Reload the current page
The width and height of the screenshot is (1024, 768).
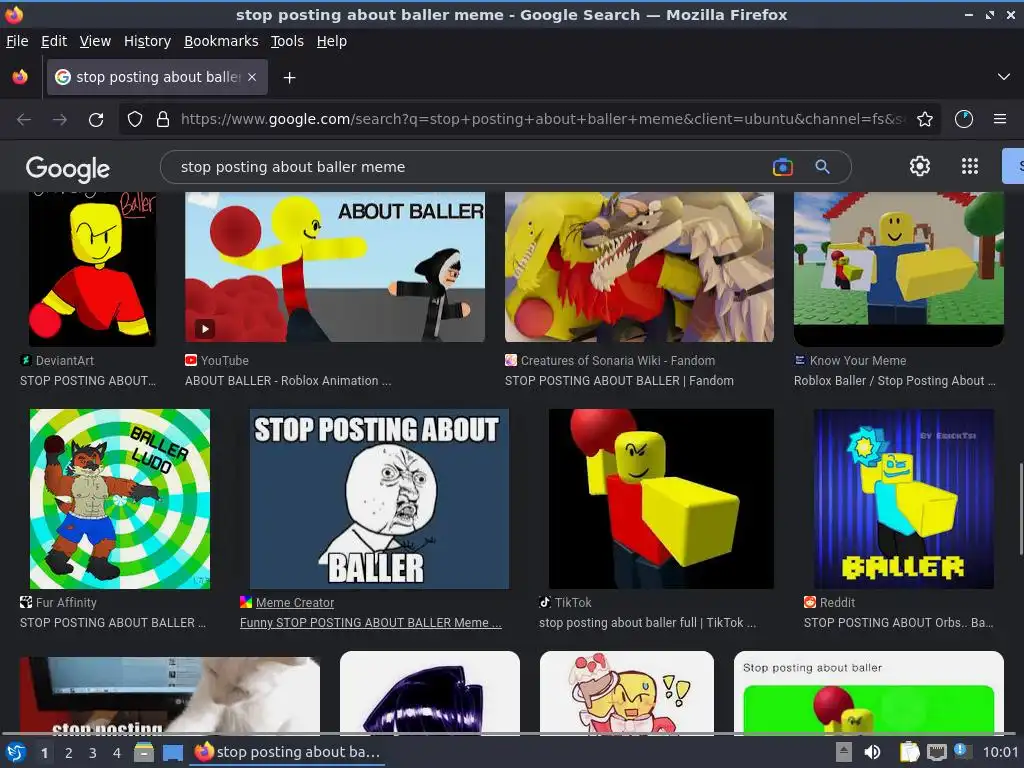tap(96, 120)
